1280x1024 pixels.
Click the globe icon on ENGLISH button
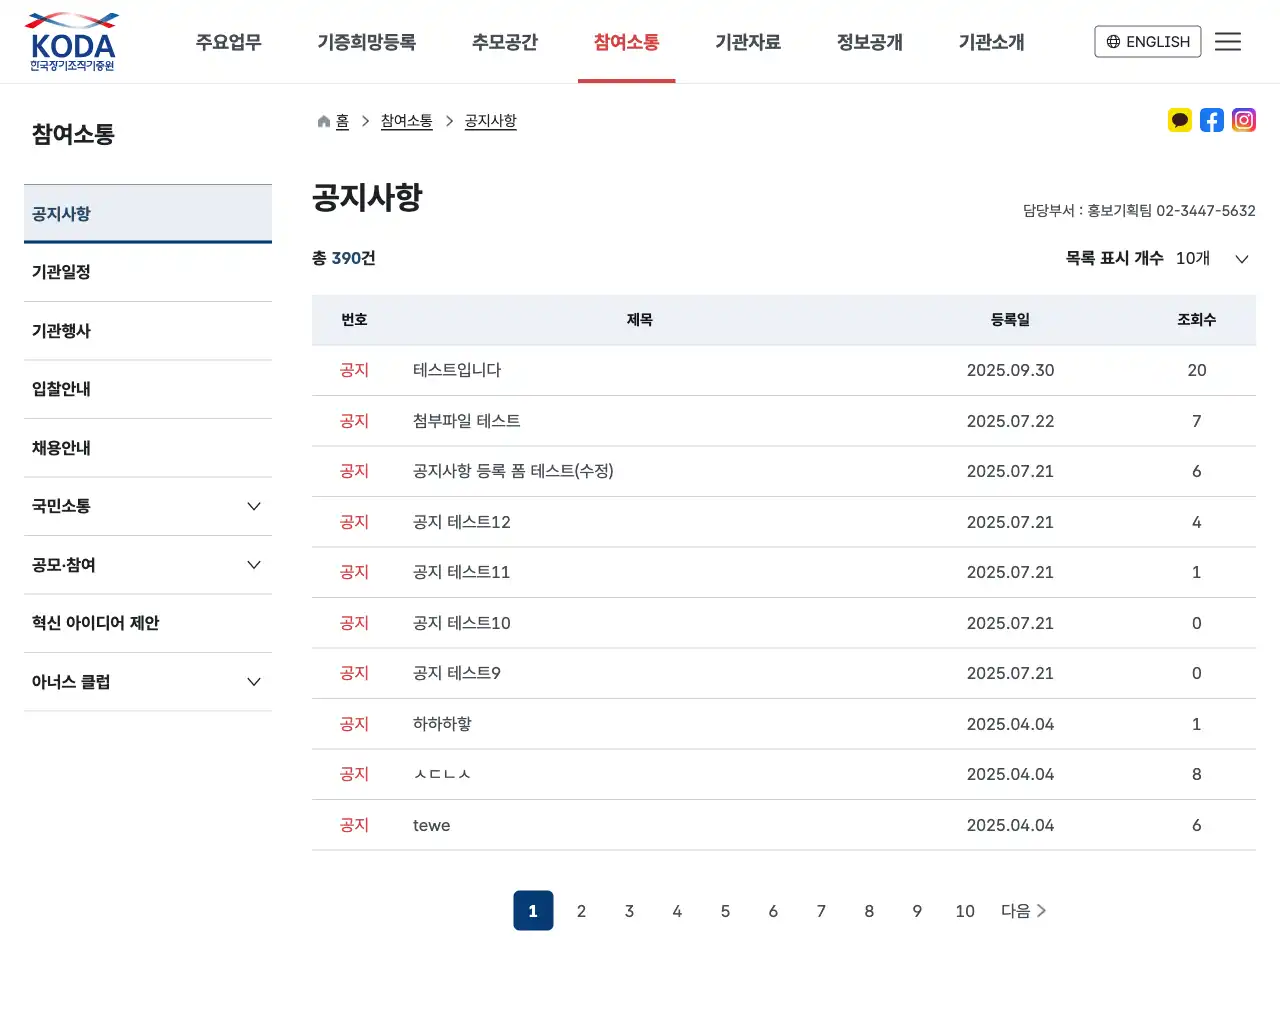(x=1112, y=41)
